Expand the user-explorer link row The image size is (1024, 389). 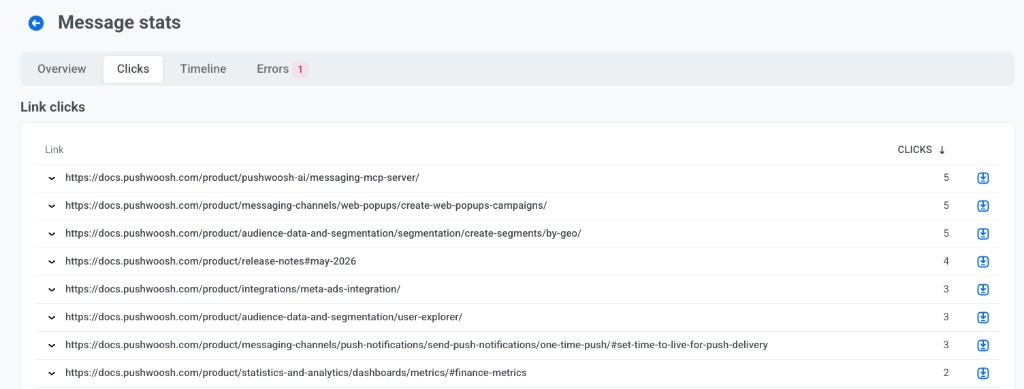pyautogui.click(x=52, y=317)
